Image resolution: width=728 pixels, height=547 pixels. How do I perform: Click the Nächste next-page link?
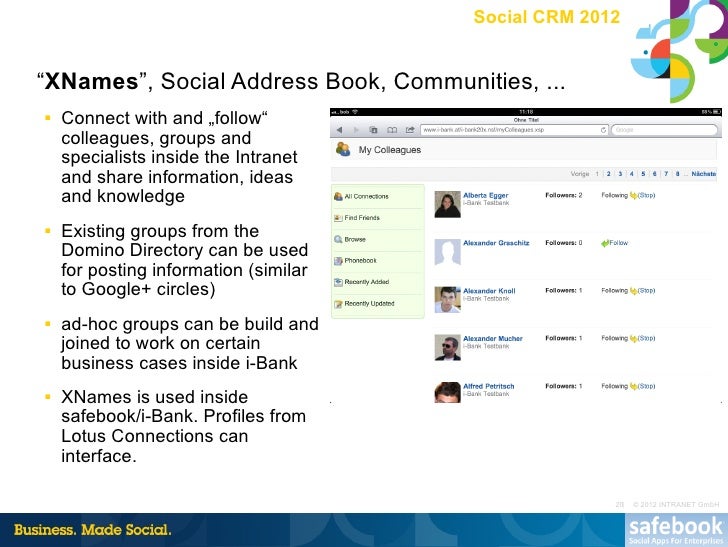703,174
